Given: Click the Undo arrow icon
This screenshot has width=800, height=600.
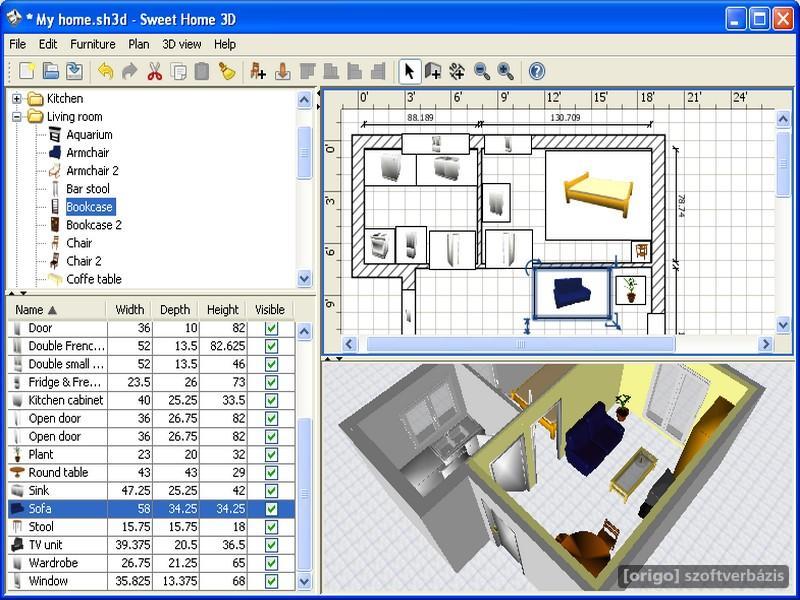Looking at the screenshot, I should 106,71.
